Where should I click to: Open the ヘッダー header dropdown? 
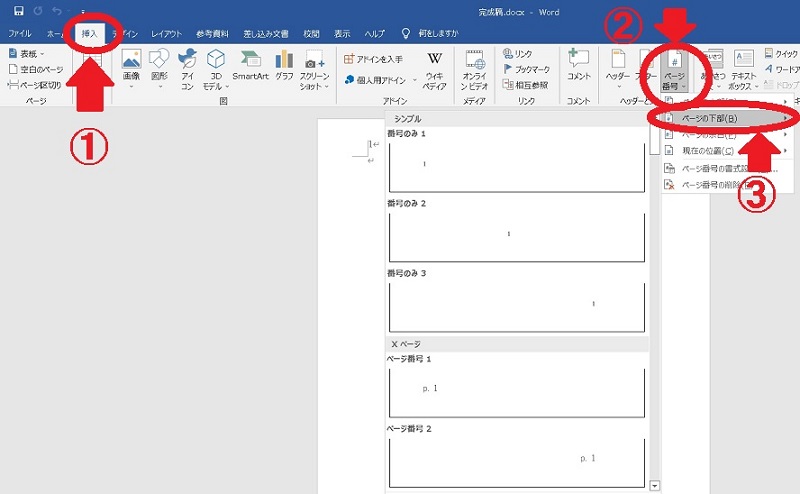(618, 69)
